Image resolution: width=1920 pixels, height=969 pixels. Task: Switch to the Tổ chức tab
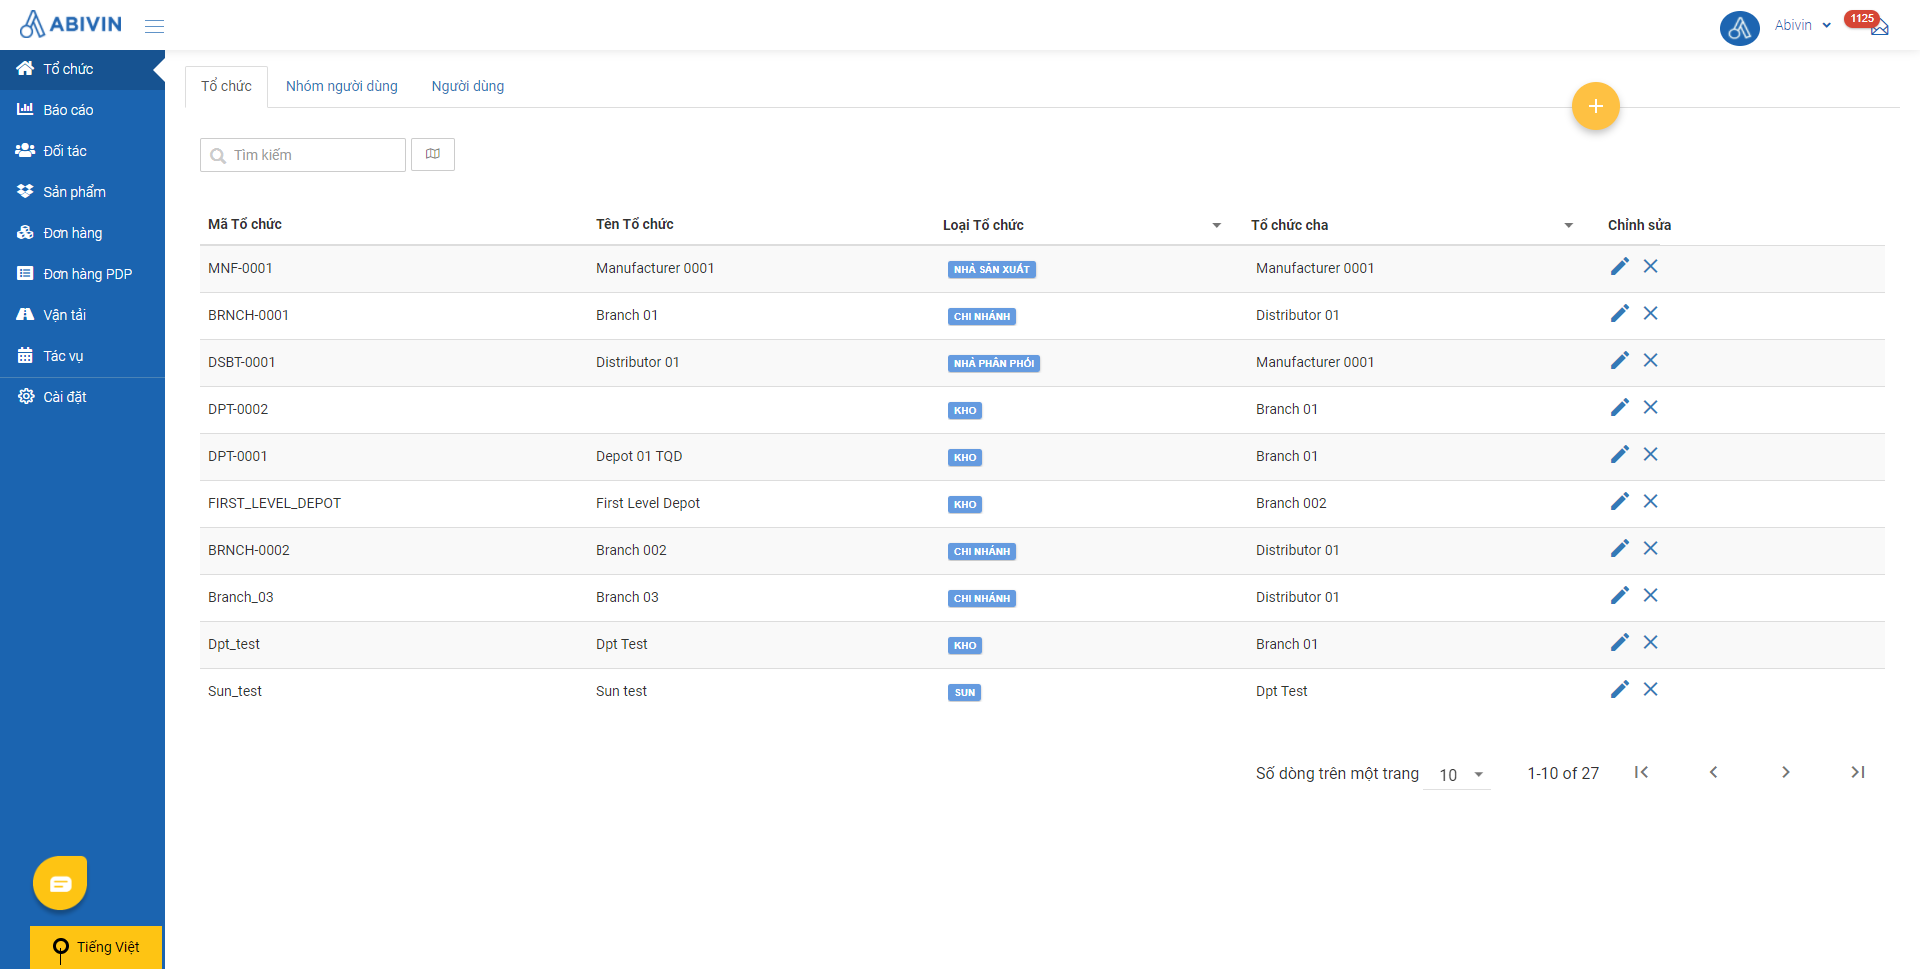point(226,87)
